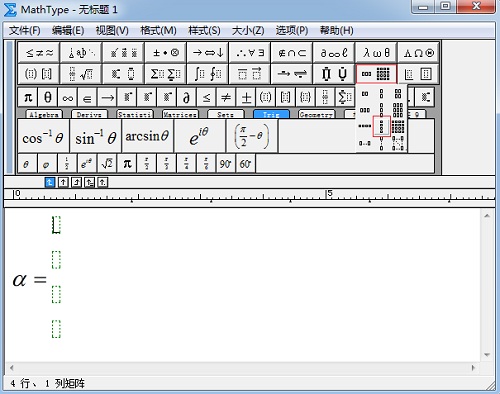Switch to the Algebra tab
500x394 pixels.
click(x=44, y=114)
